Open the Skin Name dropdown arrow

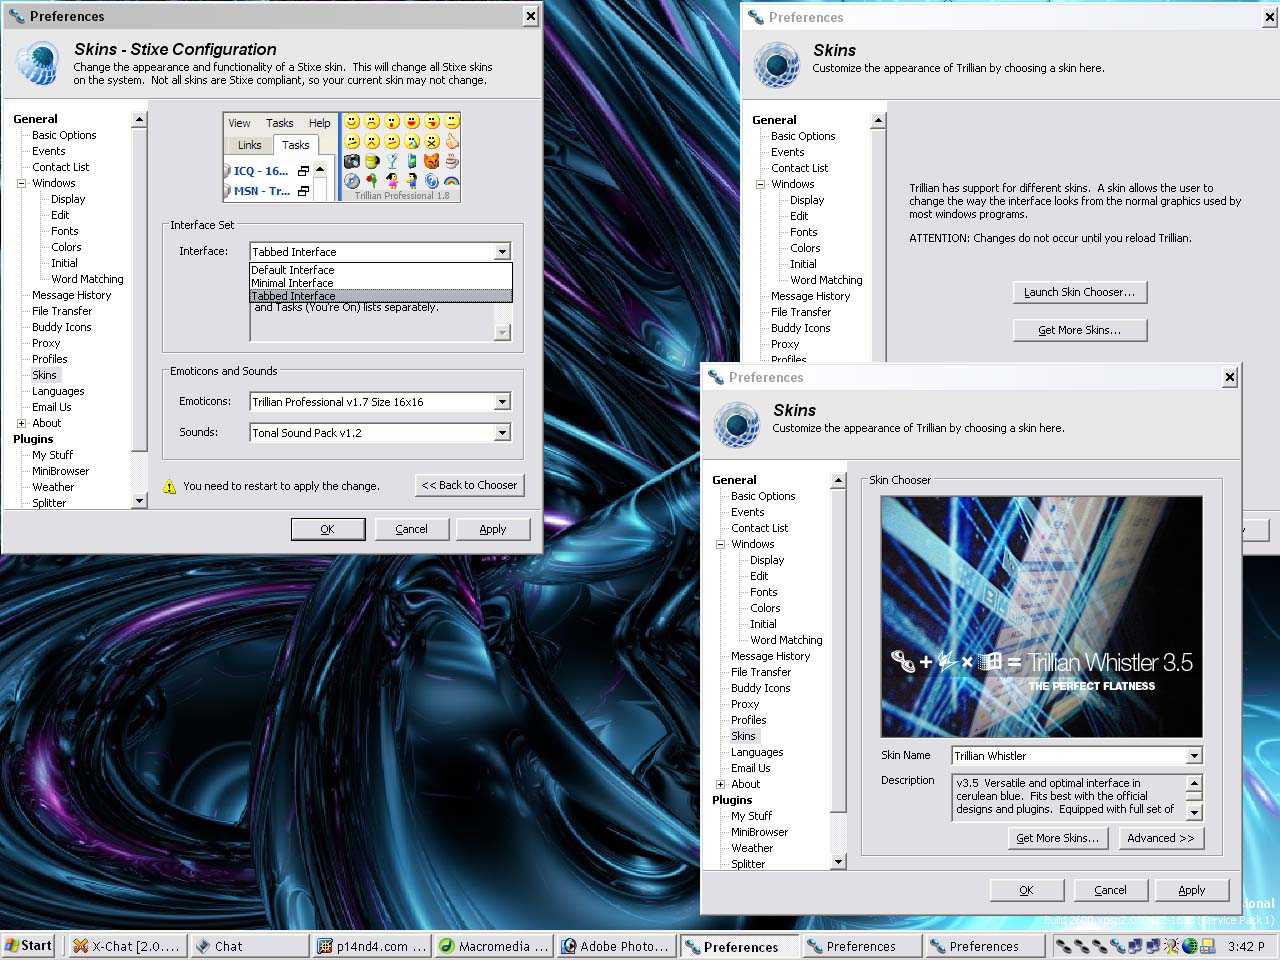[1194, 756]
